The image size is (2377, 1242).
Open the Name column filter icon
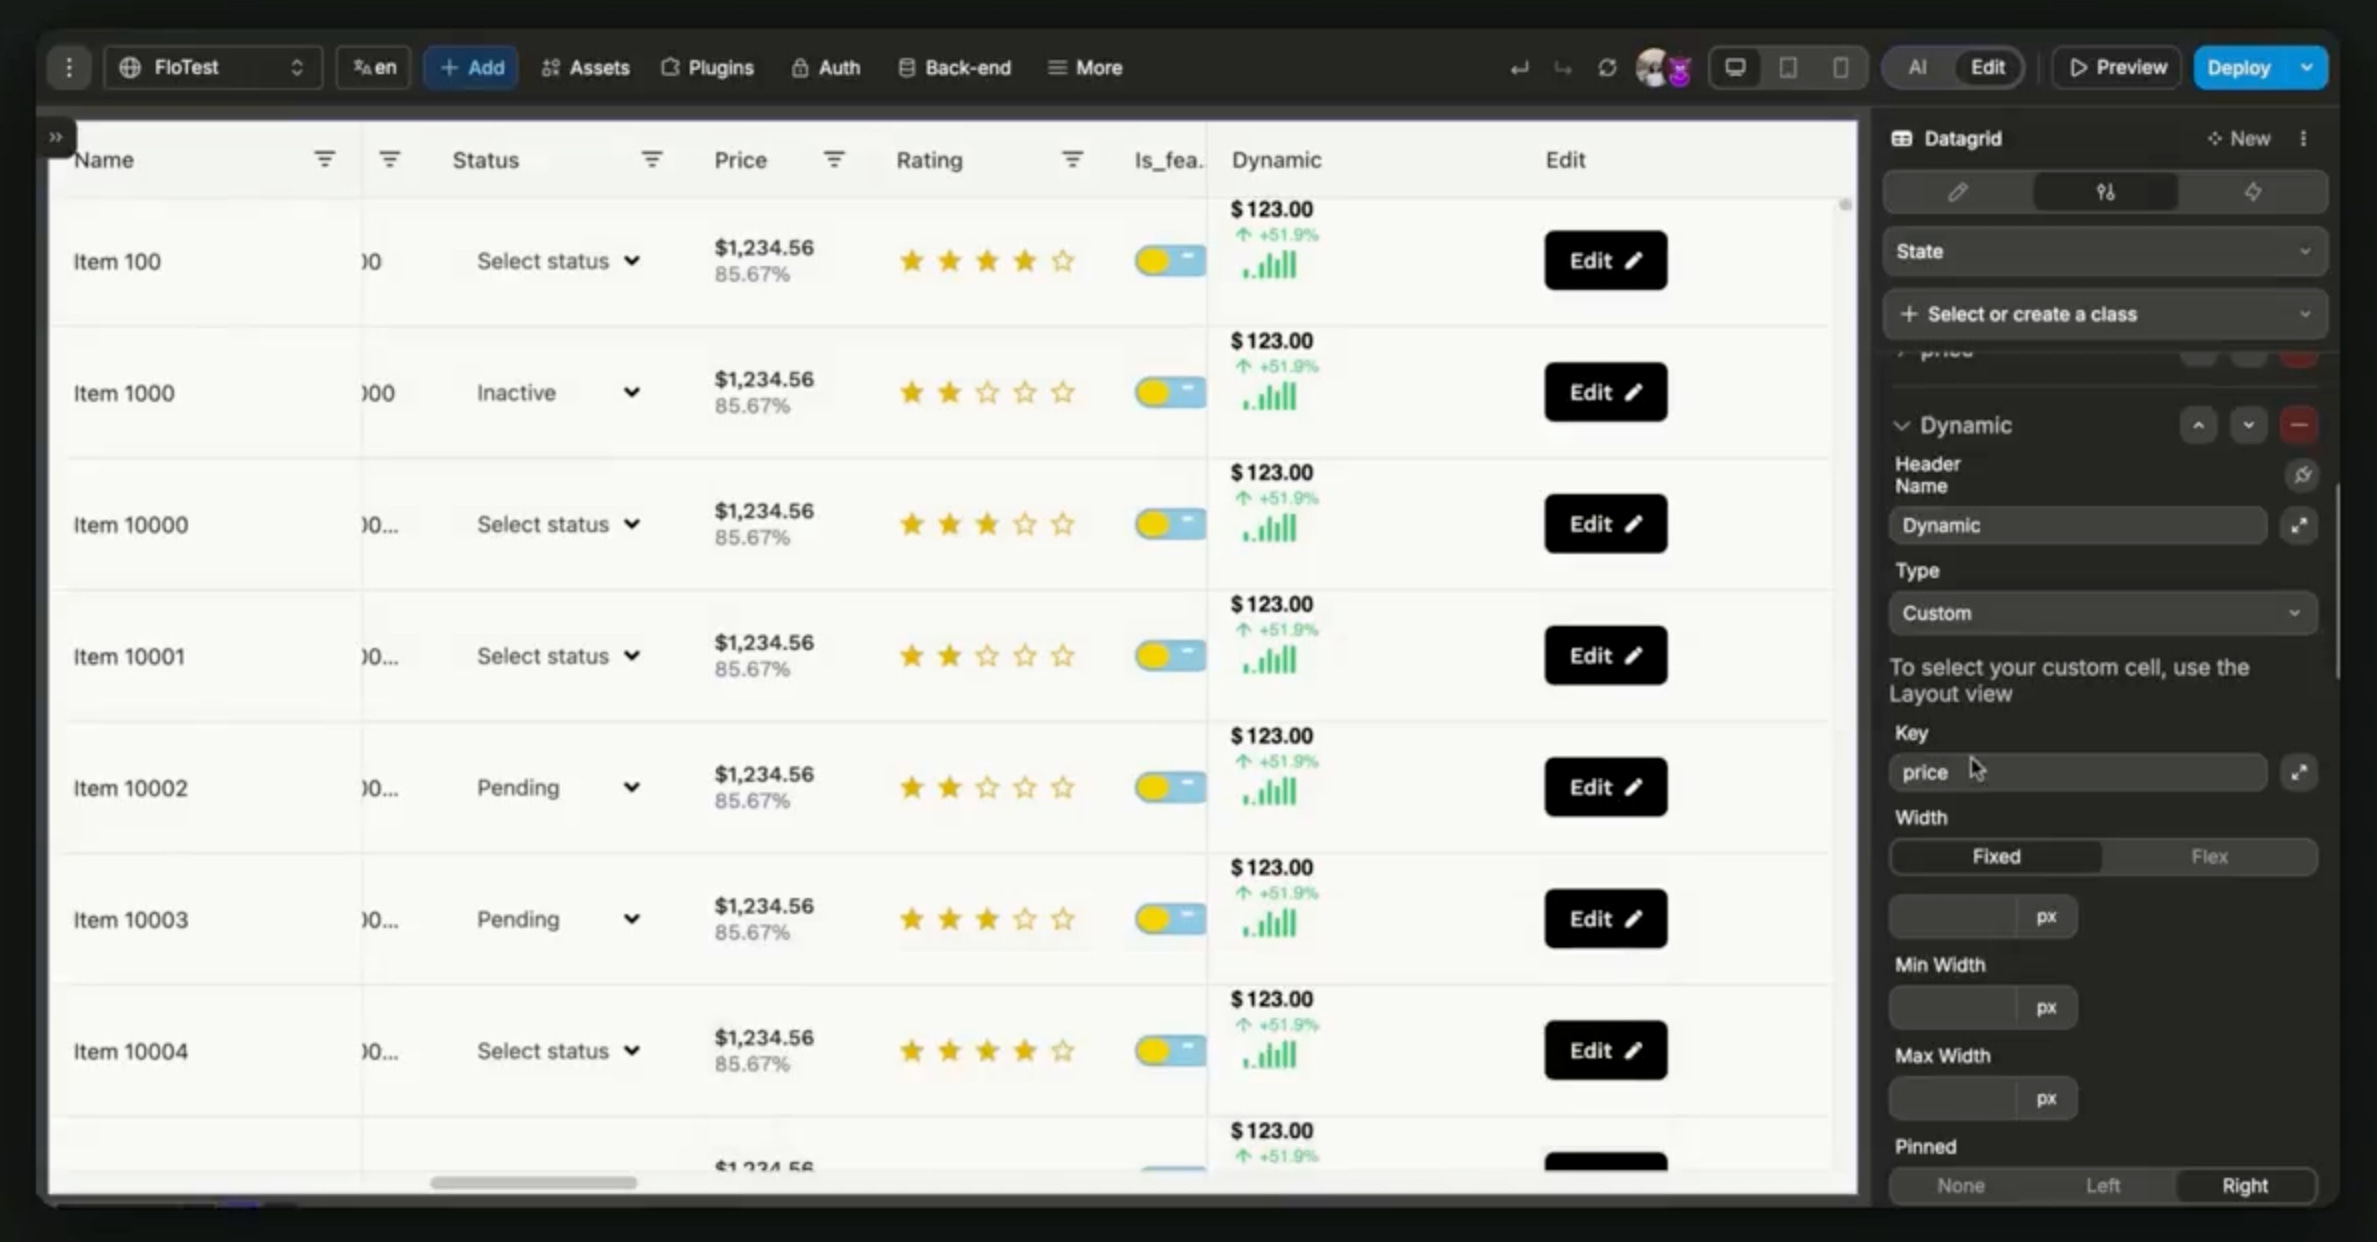(x=324, y=160)
